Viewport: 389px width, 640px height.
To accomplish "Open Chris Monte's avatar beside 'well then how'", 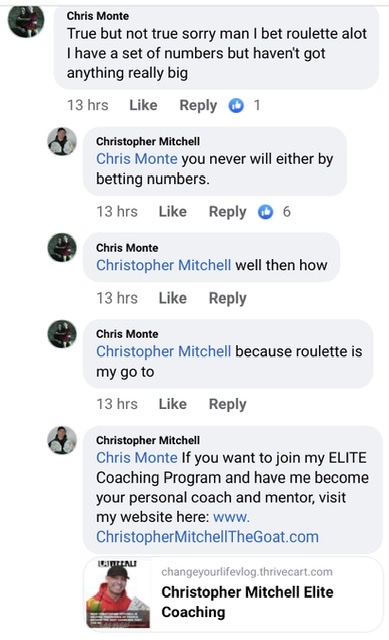I will 62,248.
